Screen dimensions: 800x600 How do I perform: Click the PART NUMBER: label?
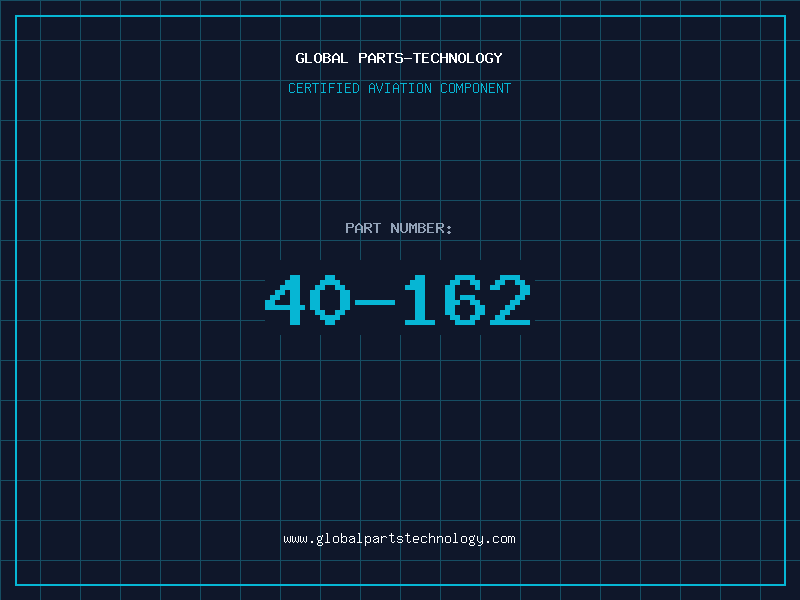coord(398,228)
